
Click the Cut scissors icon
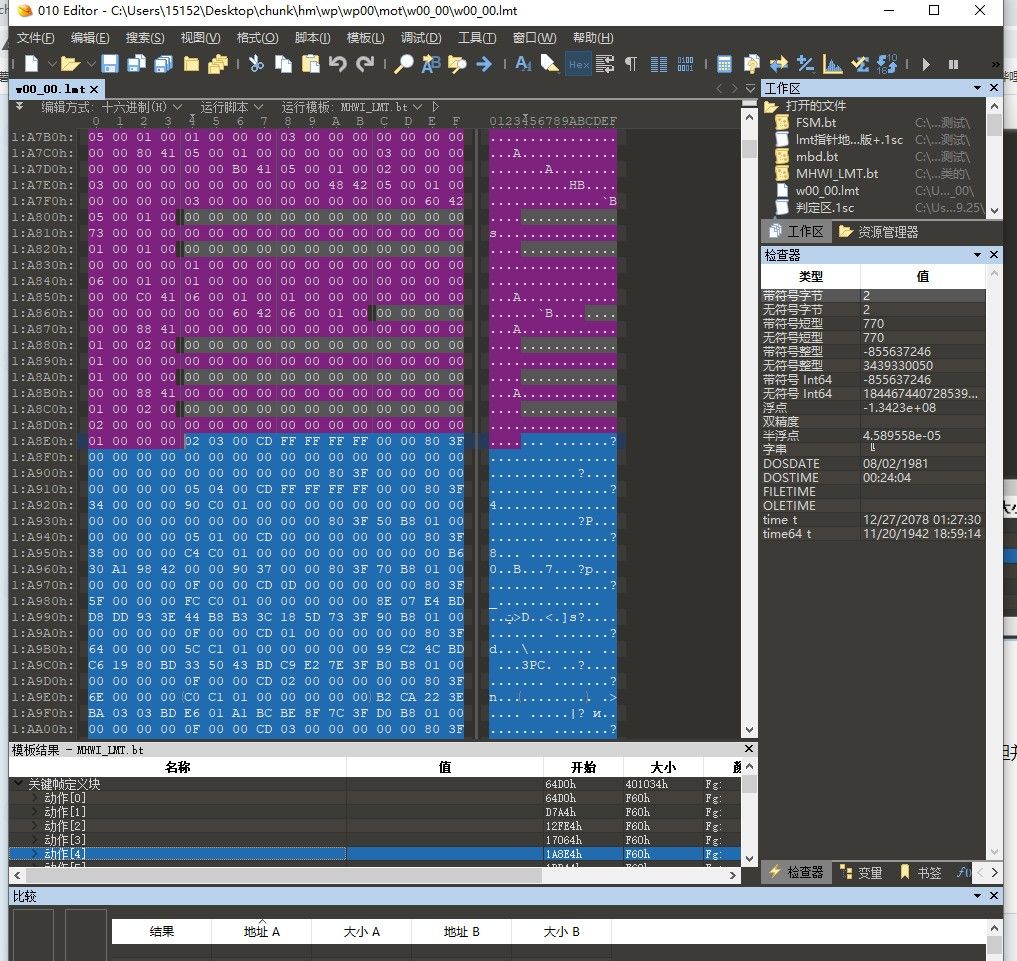click(x=256, y=64)
